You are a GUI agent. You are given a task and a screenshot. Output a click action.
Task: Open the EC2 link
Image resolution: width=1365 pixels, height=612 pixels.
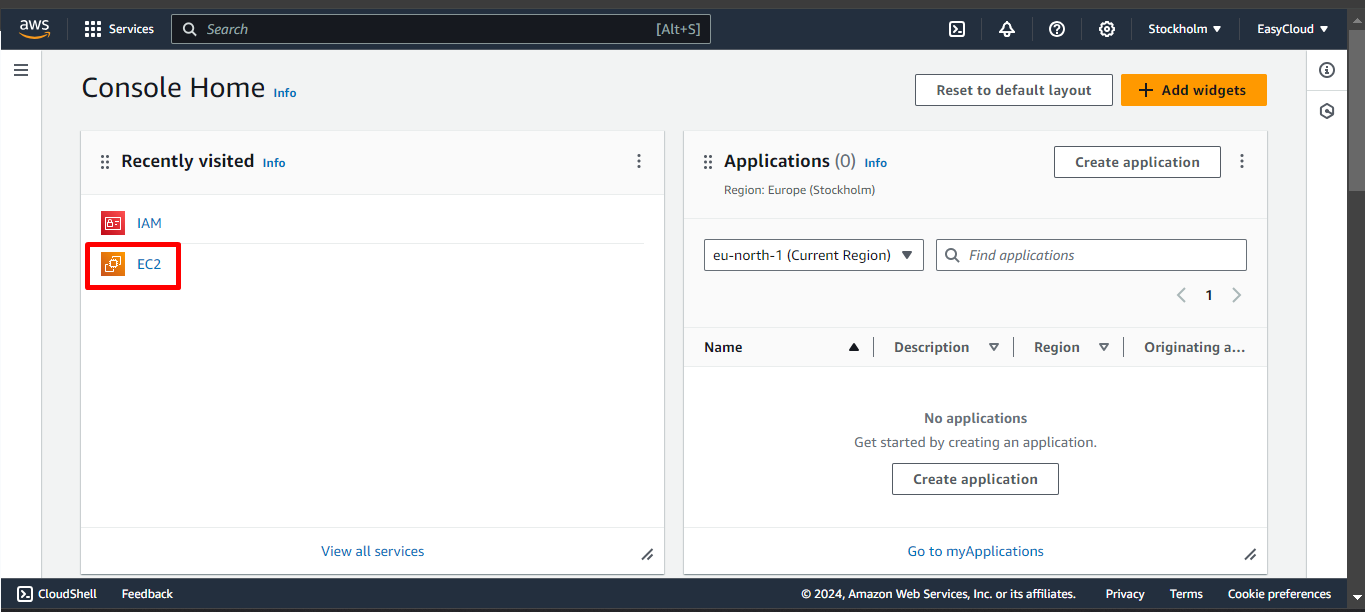pos(149,264)
